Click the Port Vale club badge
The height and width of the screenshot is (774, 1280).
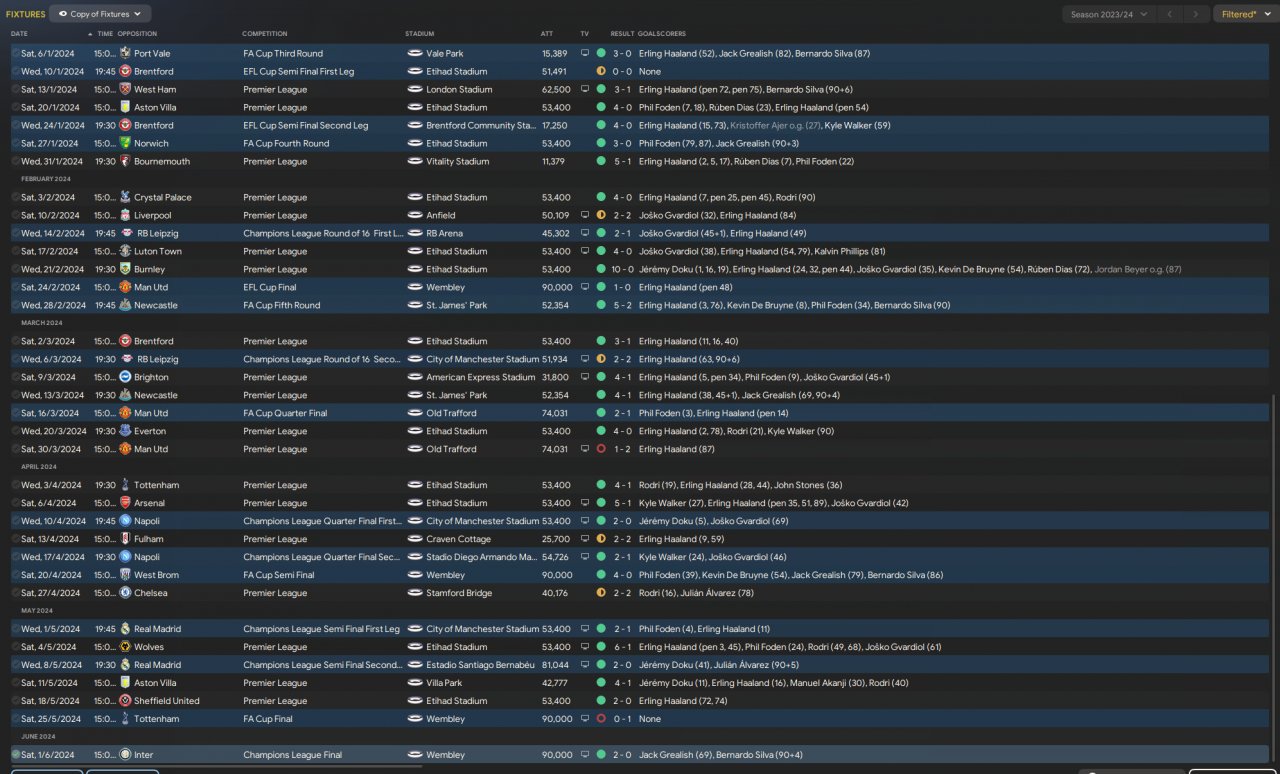125,53
